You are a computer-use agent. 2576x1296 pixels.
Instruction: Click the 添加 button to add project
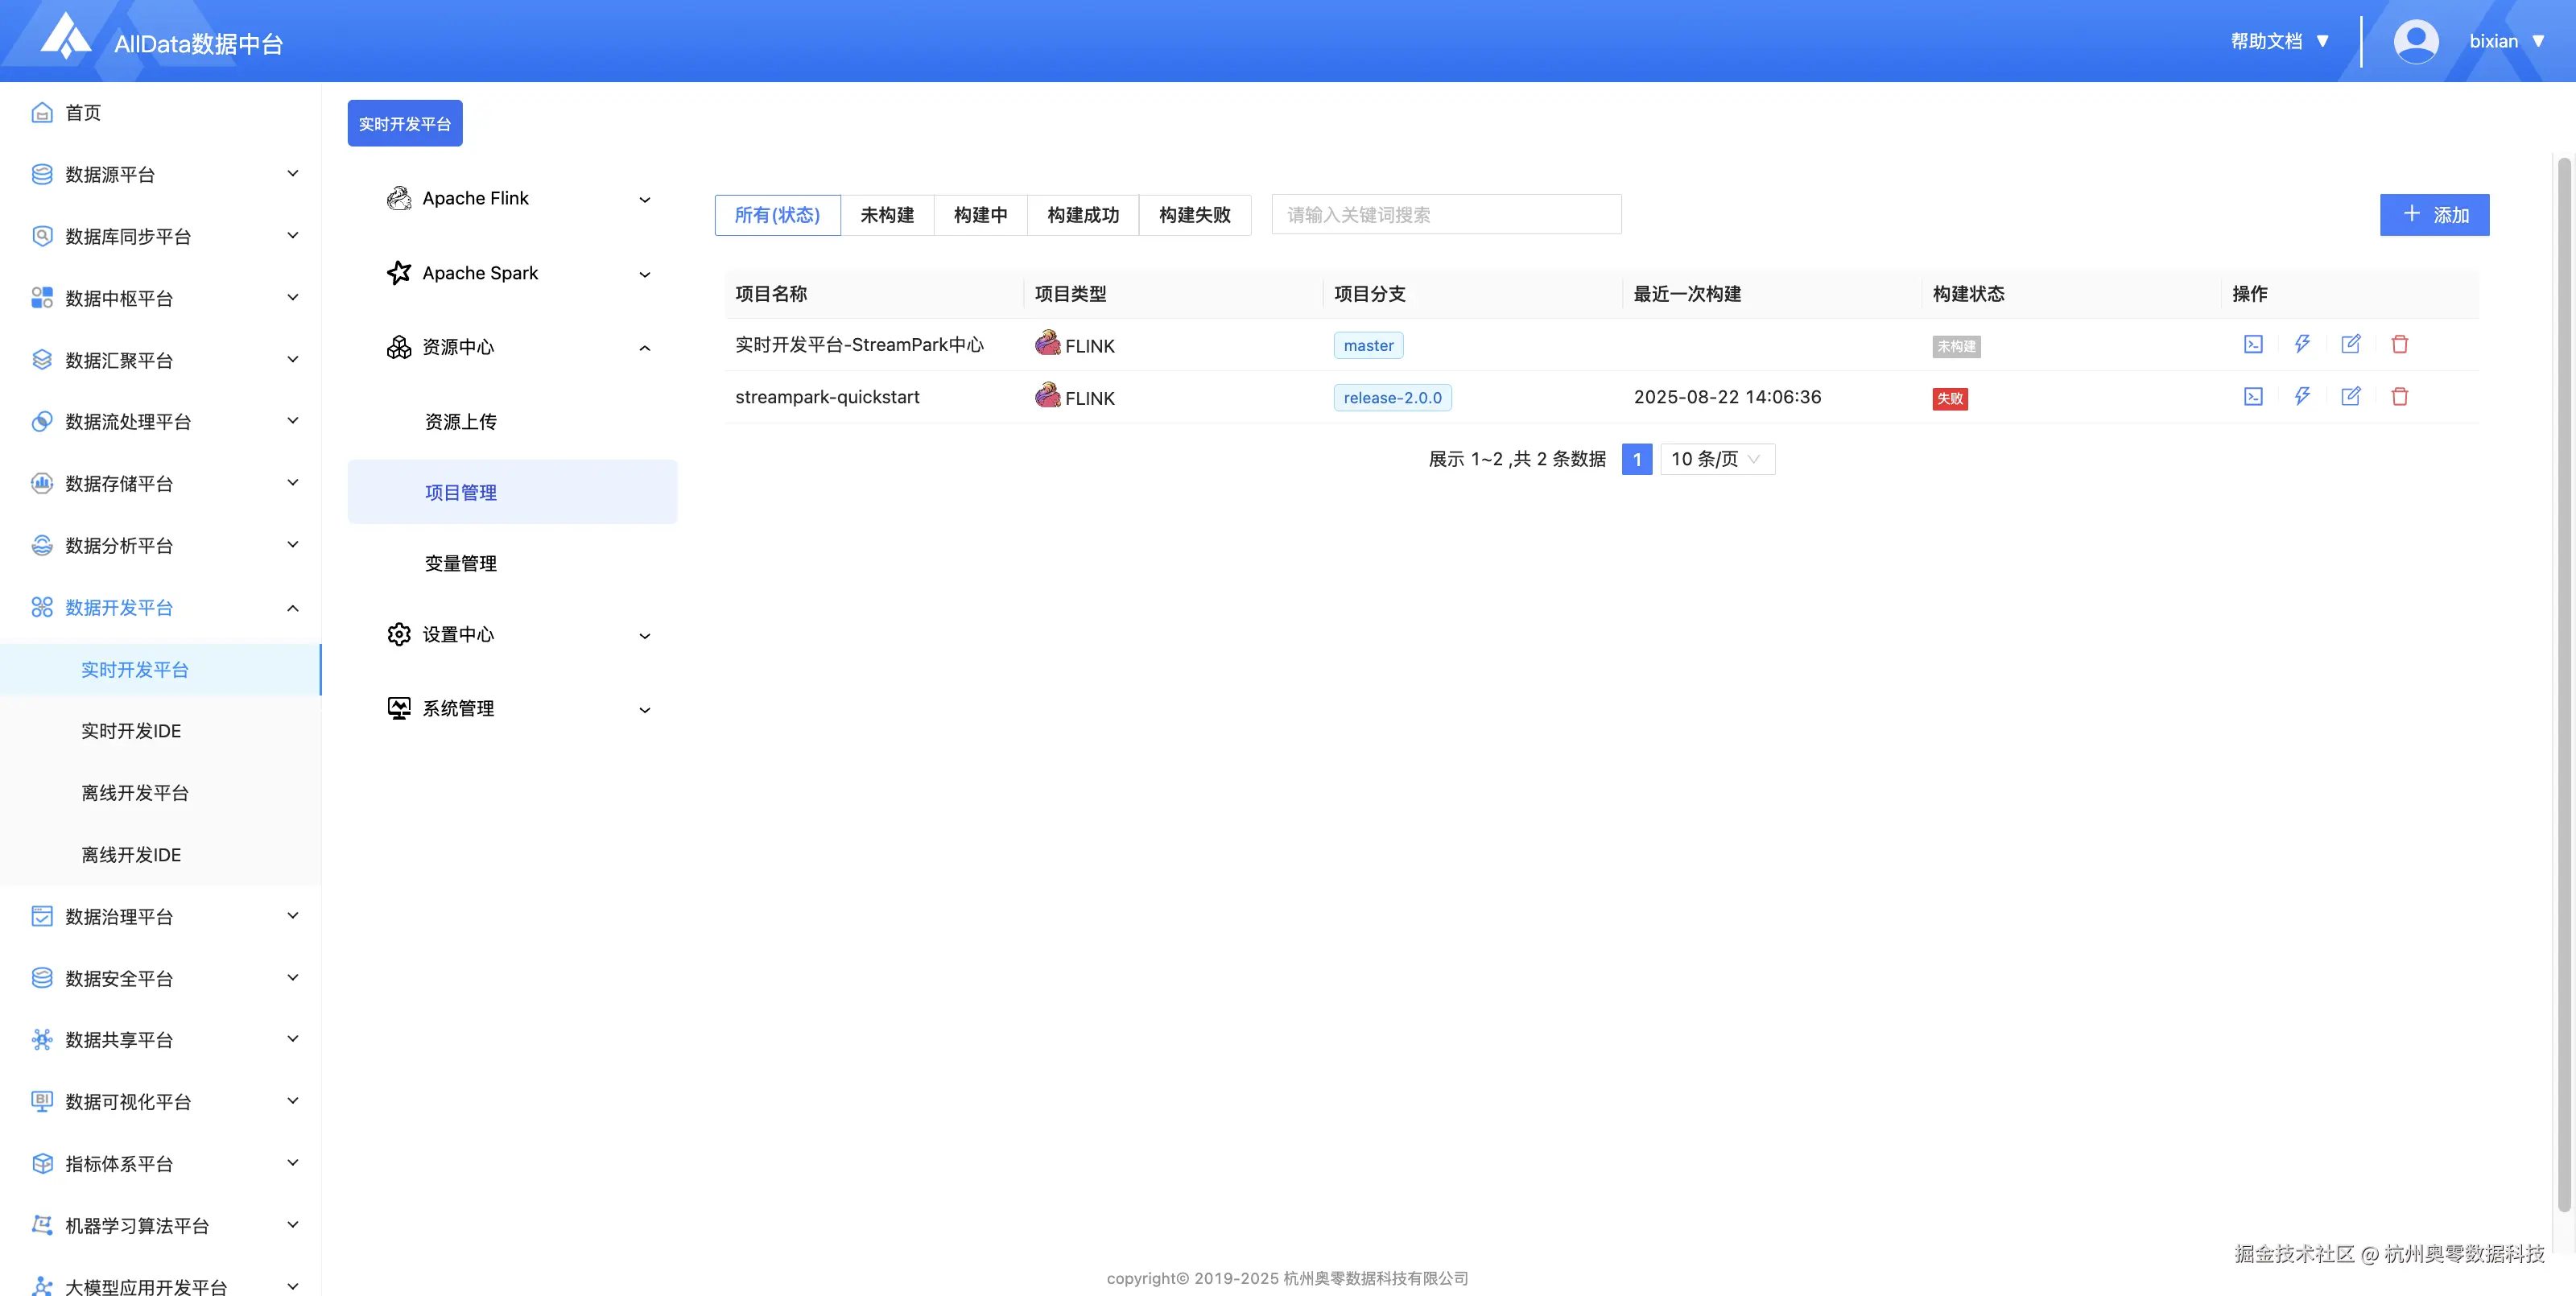[2434, 214]
